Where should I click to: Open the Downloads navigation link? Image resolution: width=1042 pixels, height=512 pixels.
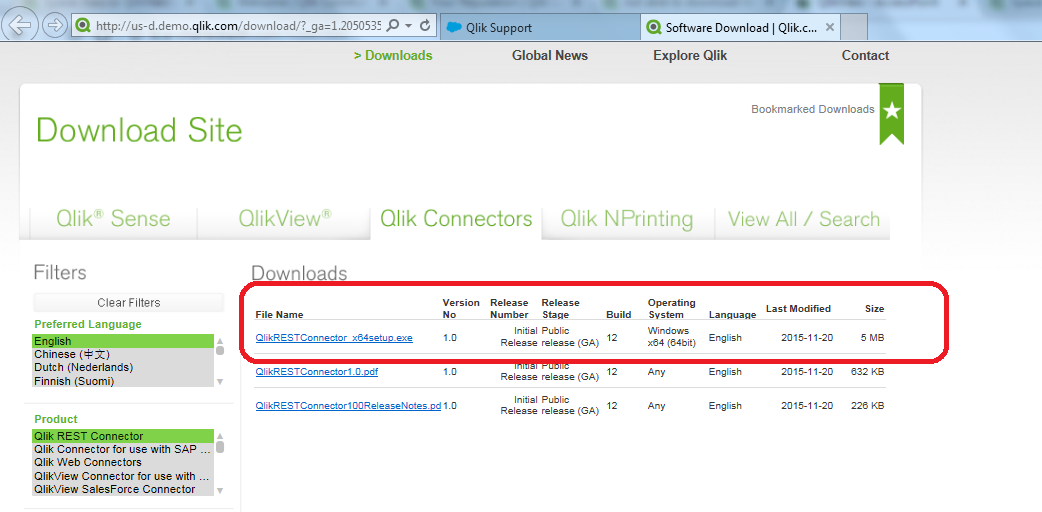393,56
